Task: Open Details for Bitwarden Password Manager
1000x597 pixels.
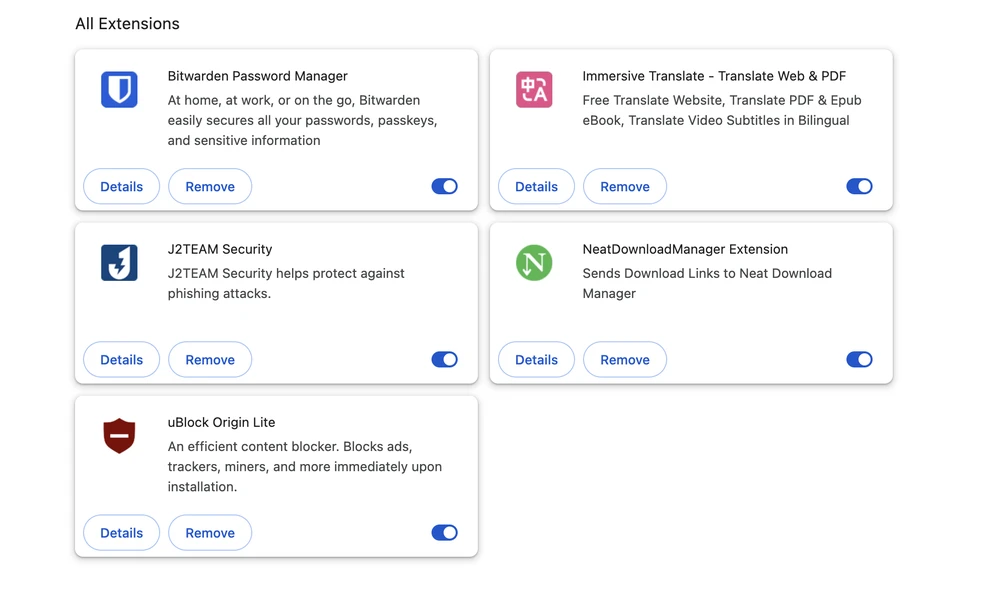Action: pos(121,186)
